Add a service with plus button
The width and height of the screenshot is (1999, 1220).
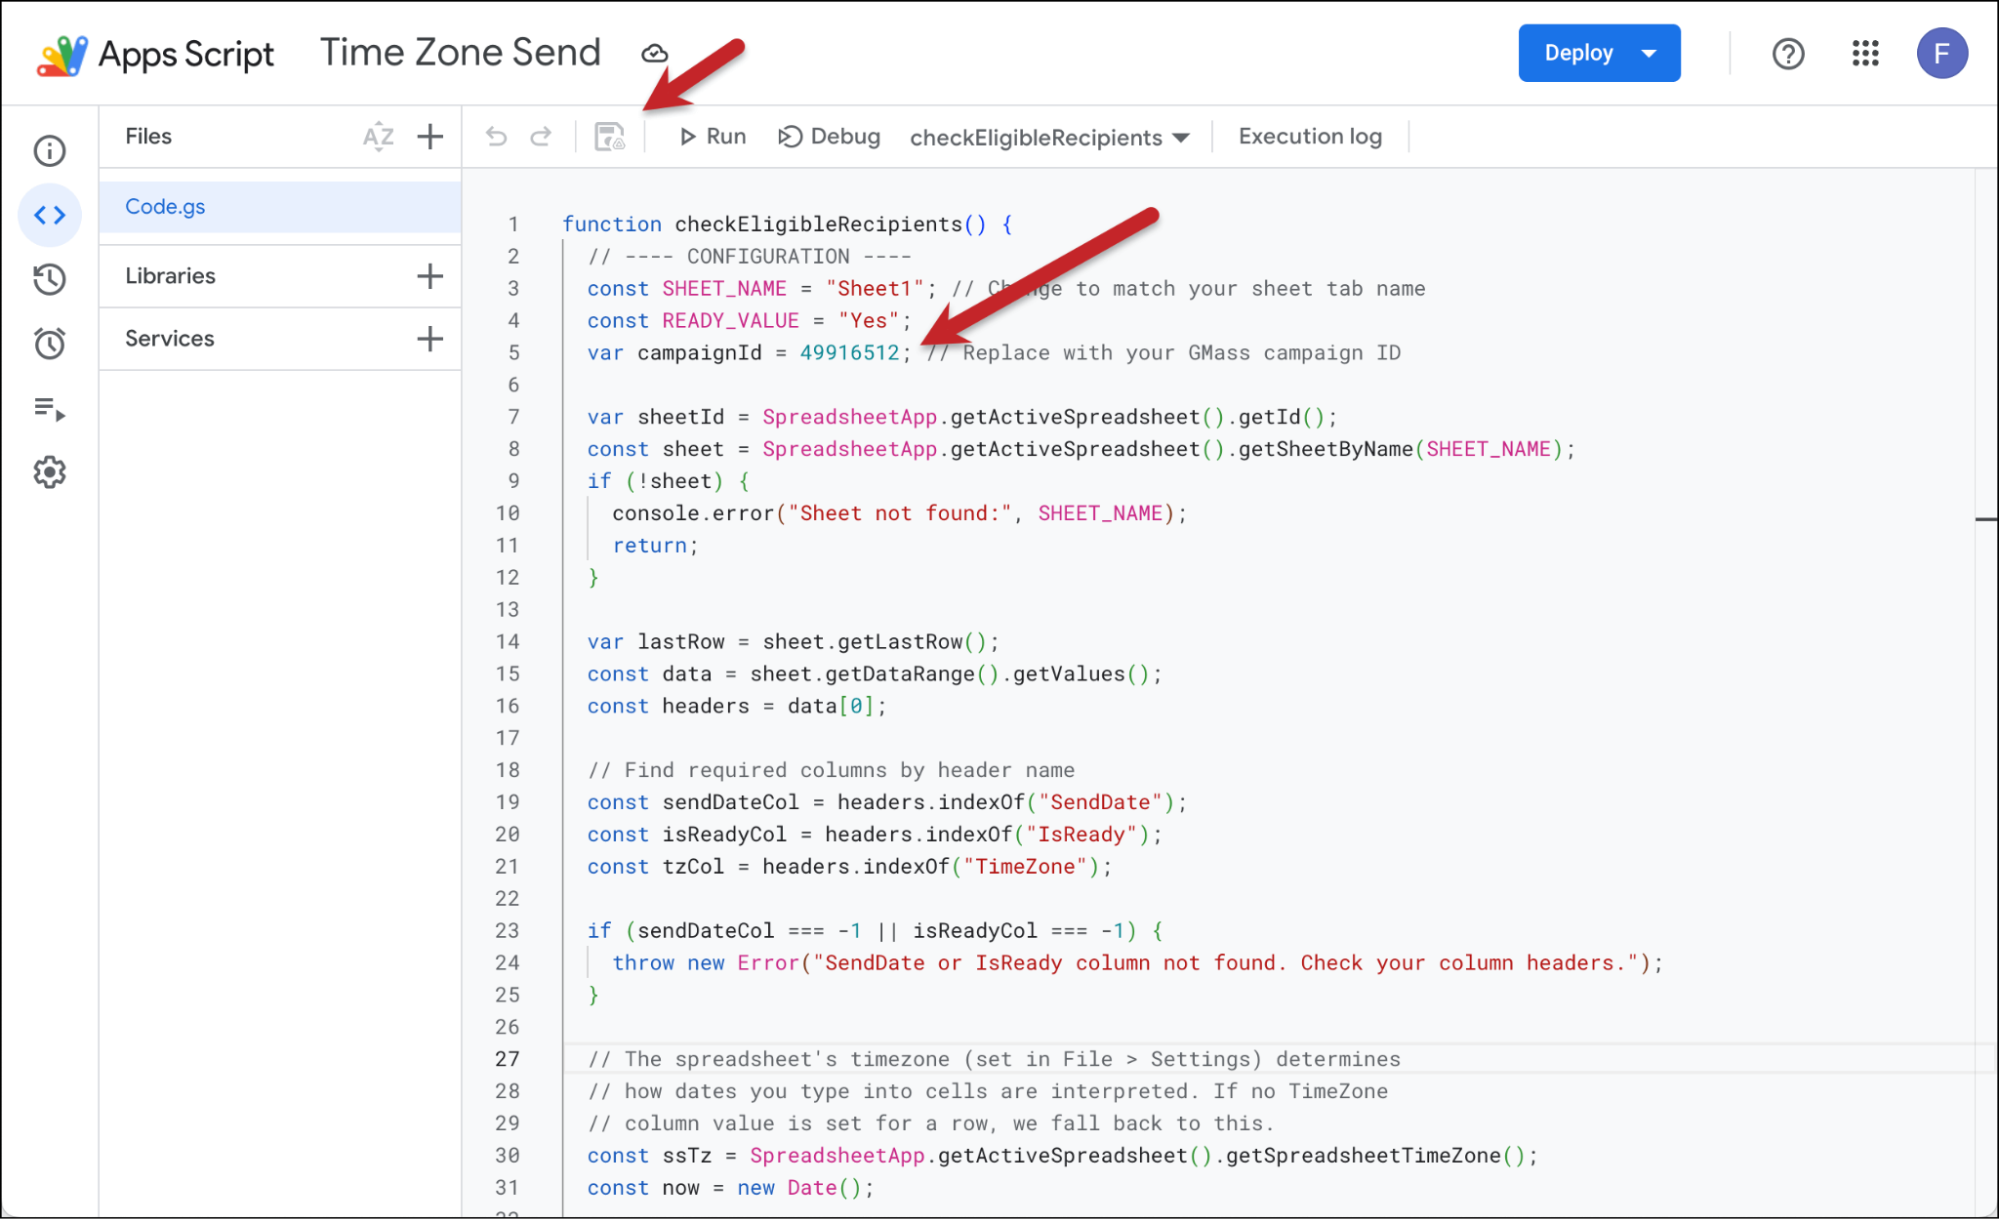pyautogui.click(x=430, y=339)
